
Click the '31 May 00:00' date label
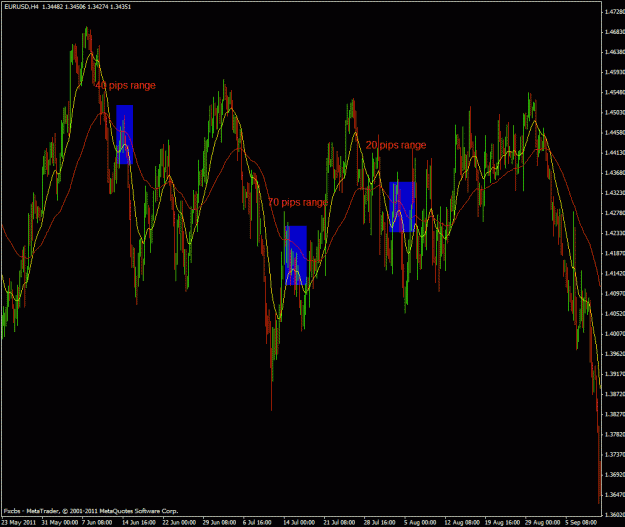[60, 522]
